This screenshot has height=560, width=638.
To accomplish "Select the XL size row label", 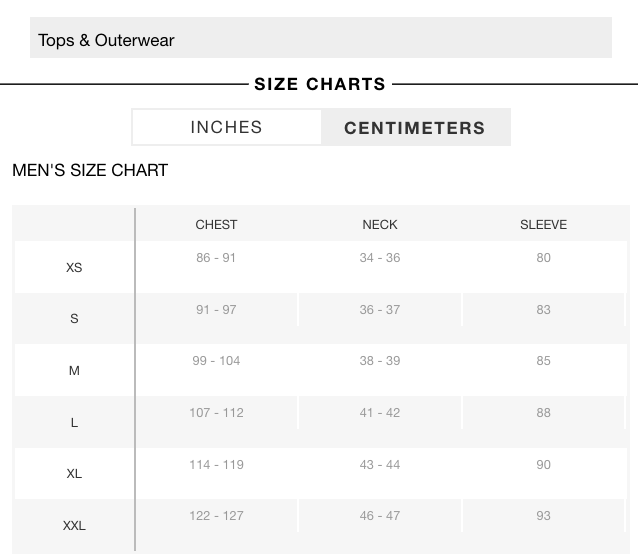I will click(74, 474).
